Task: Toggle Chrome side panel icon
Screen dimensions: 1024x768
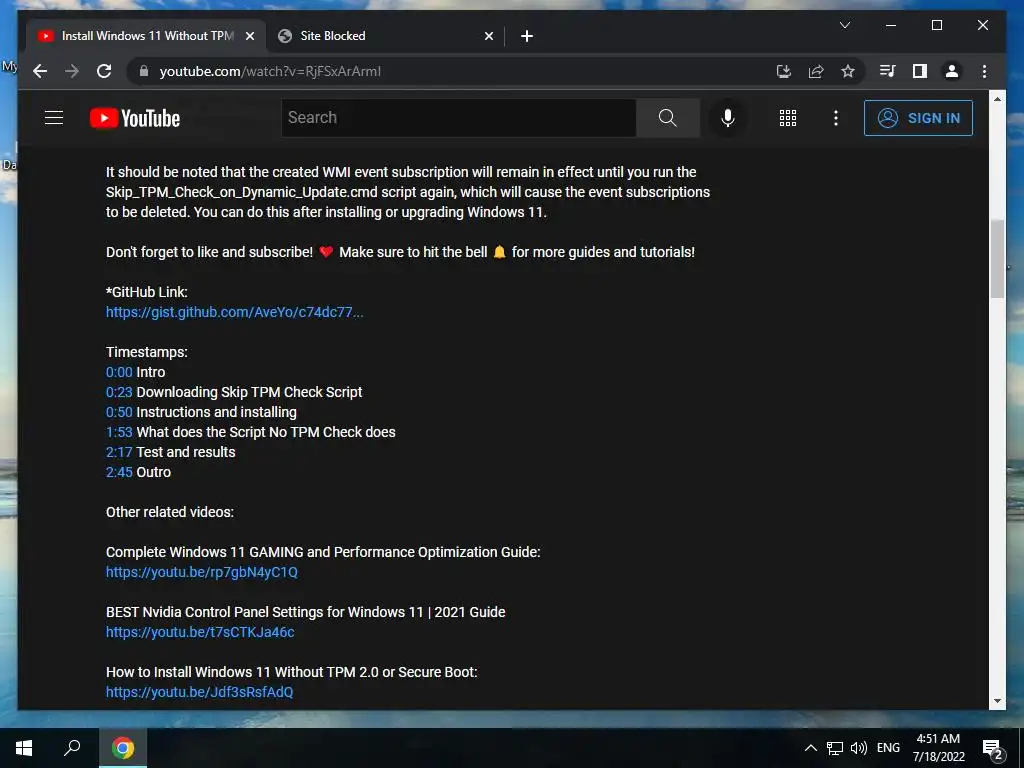Action: 920,71
